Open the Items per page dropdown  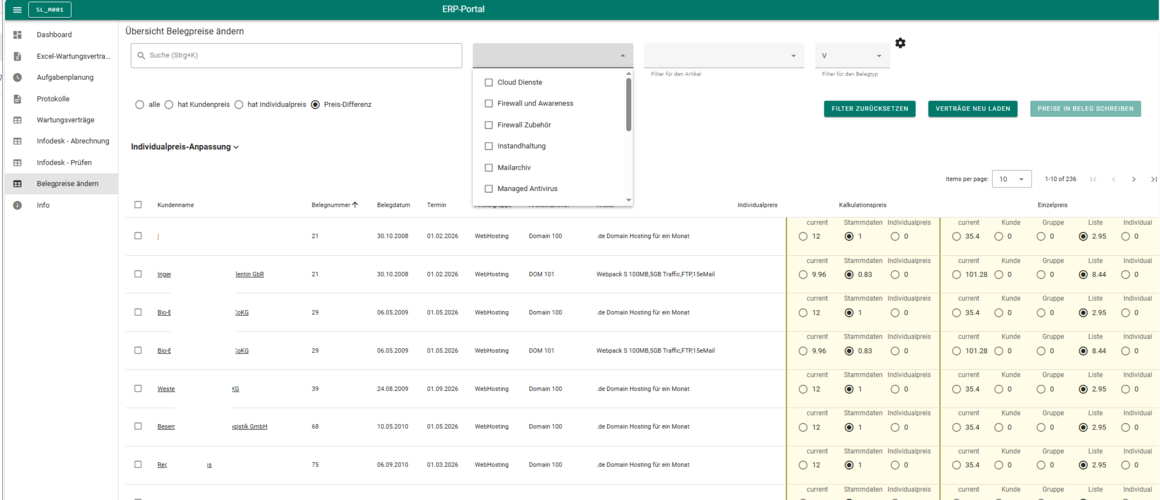(x=1013, y=179)
